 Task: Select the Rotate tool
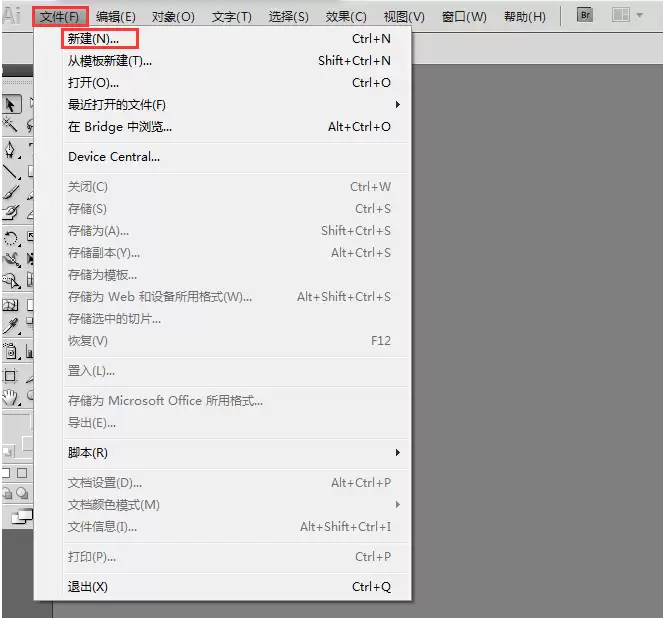[x=11, y=238]
